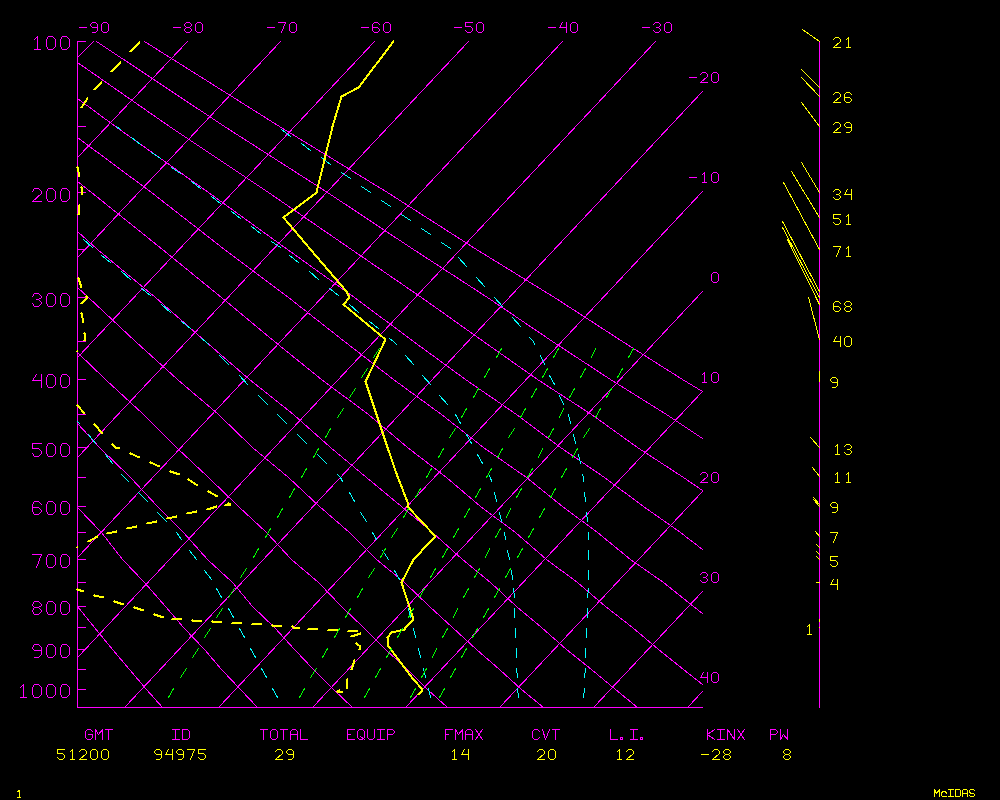Select the 100 pressure level label
The image size is (1000, 800).
[x=51, y=43]
